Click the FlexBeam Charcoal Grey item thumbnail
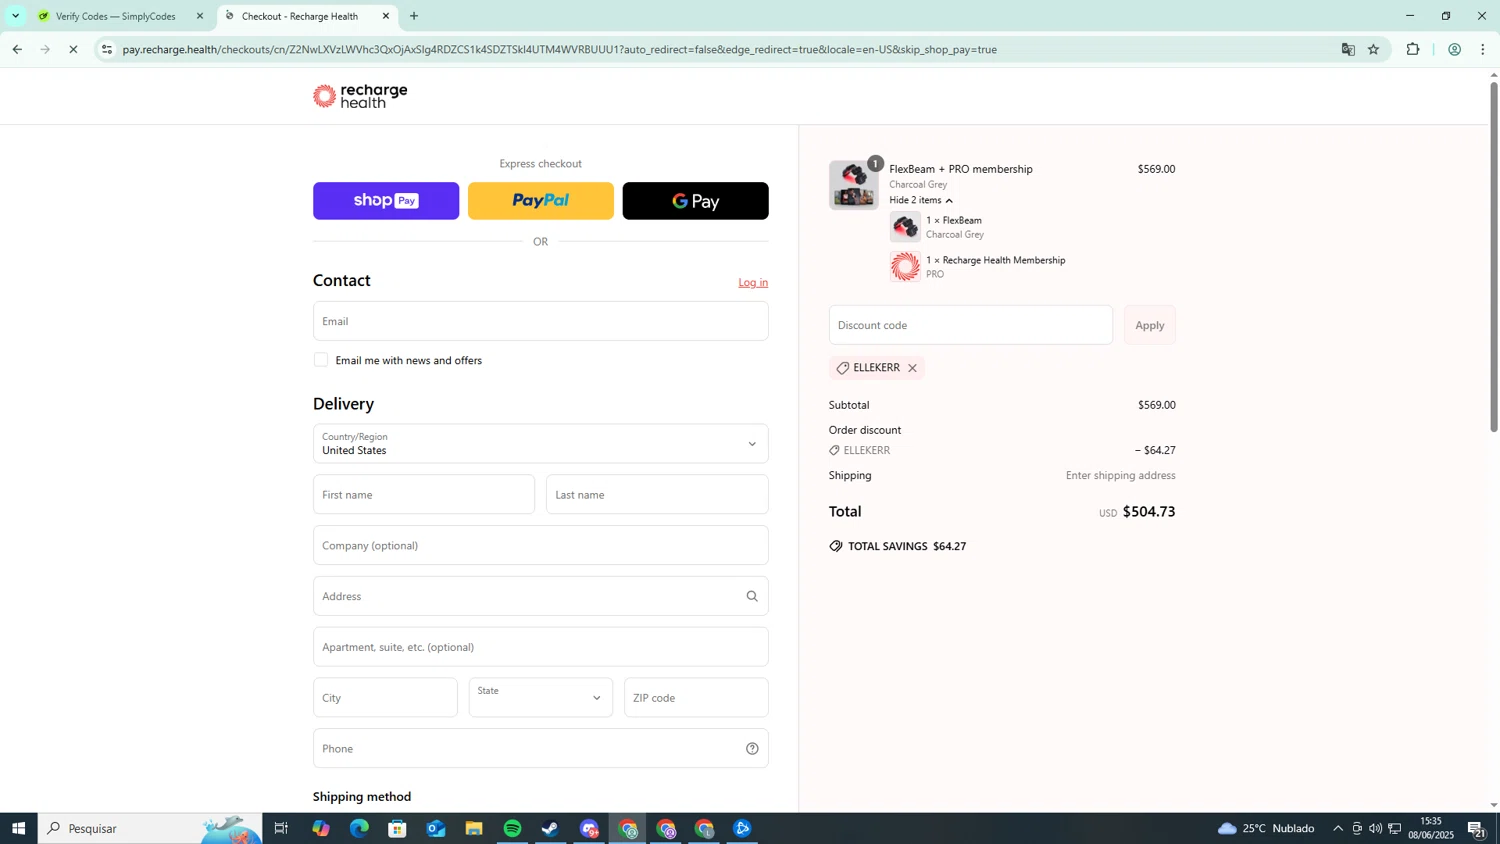 (x=905, y=227)
